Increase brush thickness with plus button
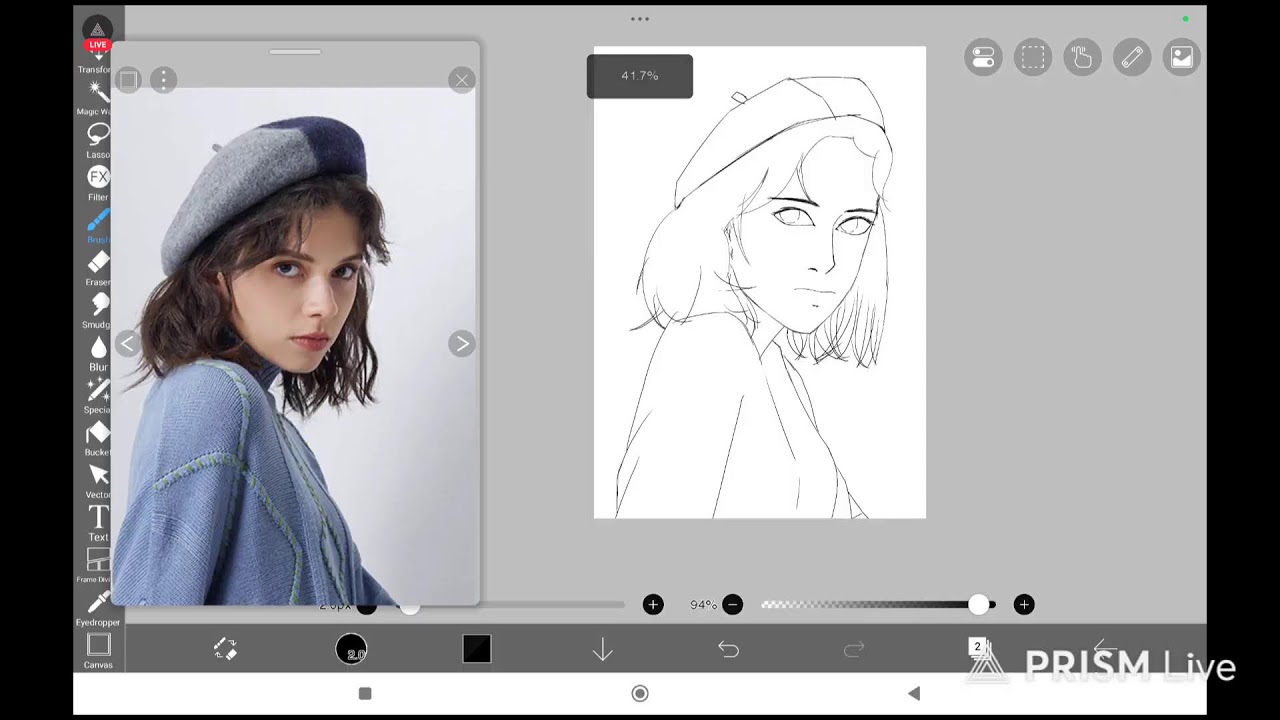1280x720 pixels. click(x=653, y=604)
